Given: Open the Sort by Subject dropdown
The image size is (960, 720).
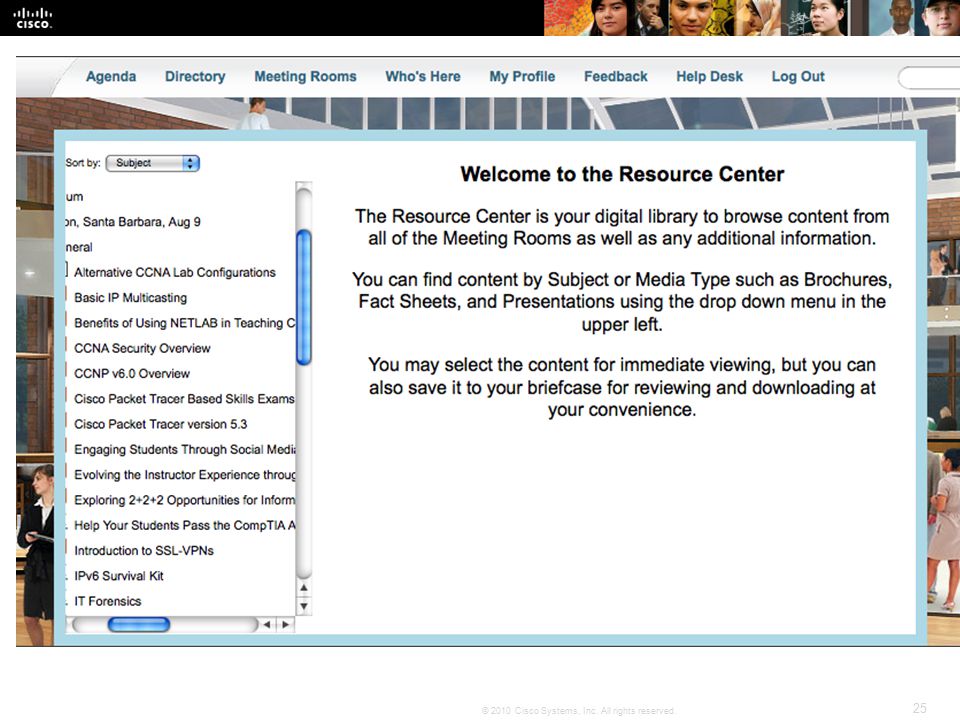Looking at the screenshot, I should (x=152, y=163).
